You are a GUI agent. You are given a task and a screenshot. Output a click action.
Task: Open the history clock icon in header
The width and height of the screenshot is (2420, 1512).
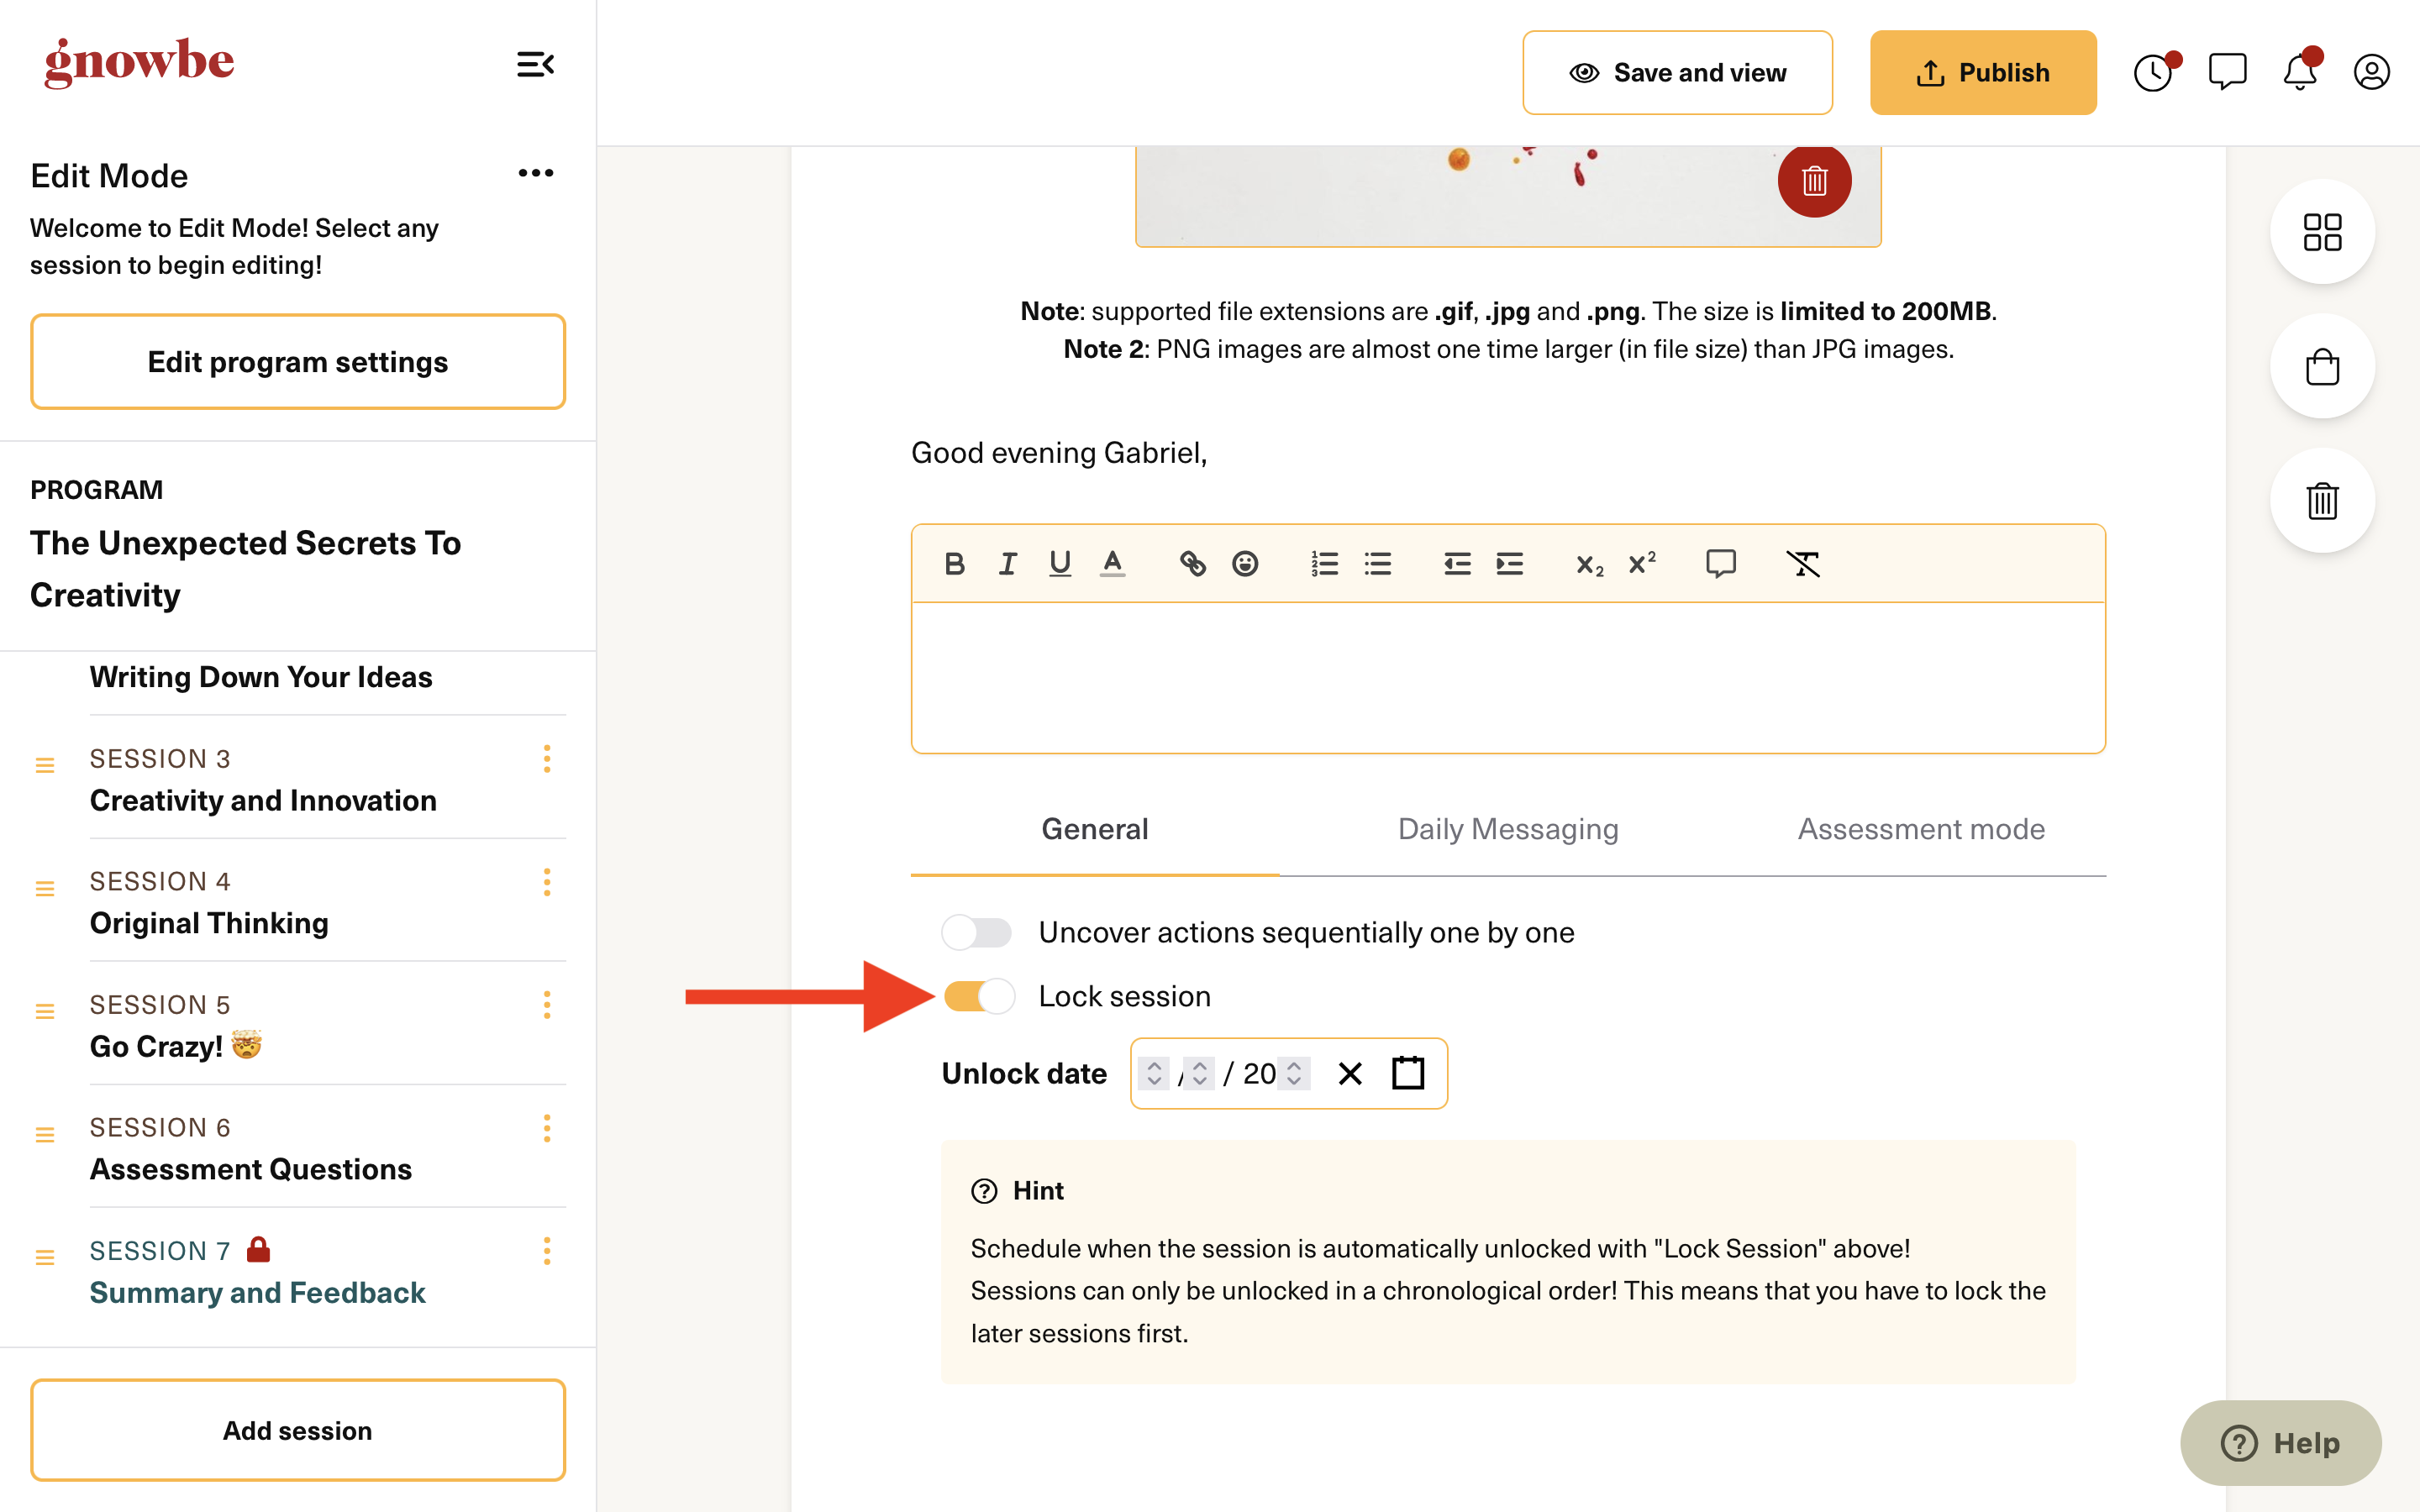pos(2153,73)
